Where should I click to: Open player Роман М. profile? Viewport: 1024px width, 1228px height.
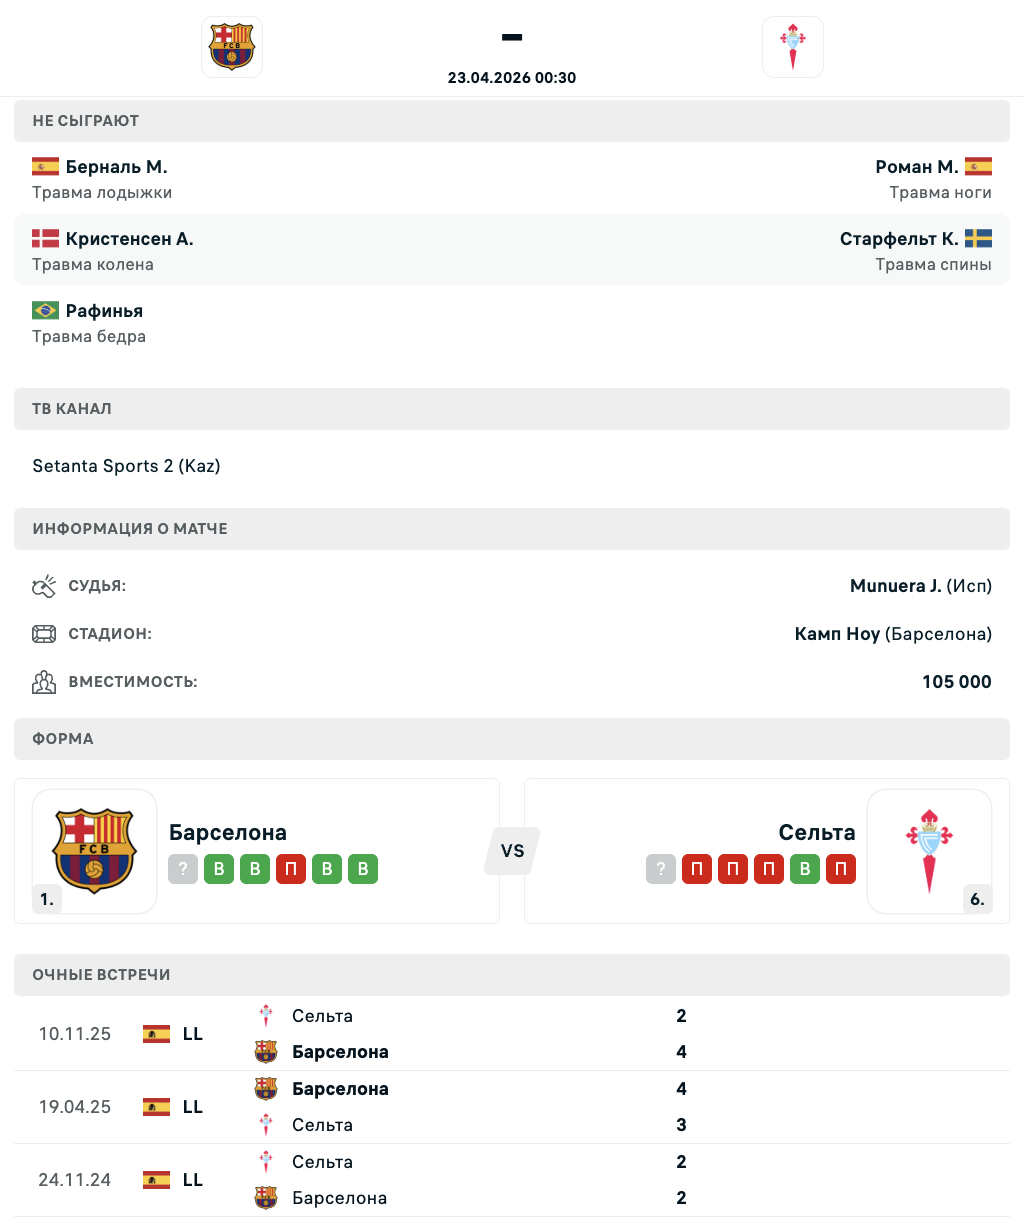(916, 167)
